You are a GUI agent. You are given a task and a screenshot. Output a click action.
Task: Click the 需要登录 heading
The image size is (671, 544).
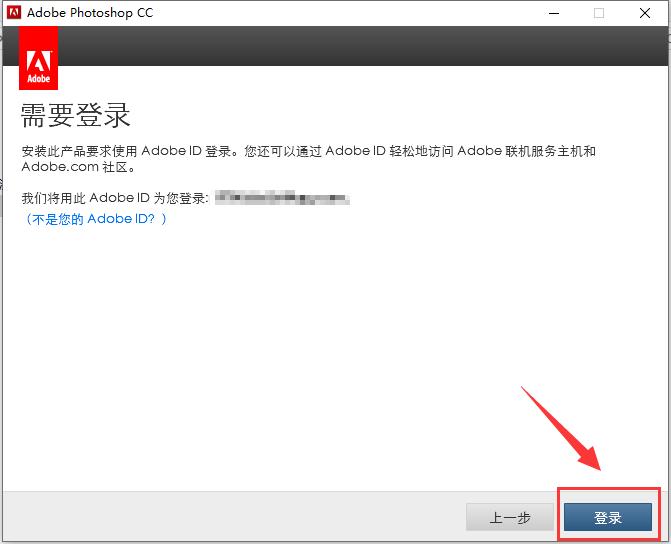(x=75, y=115)
